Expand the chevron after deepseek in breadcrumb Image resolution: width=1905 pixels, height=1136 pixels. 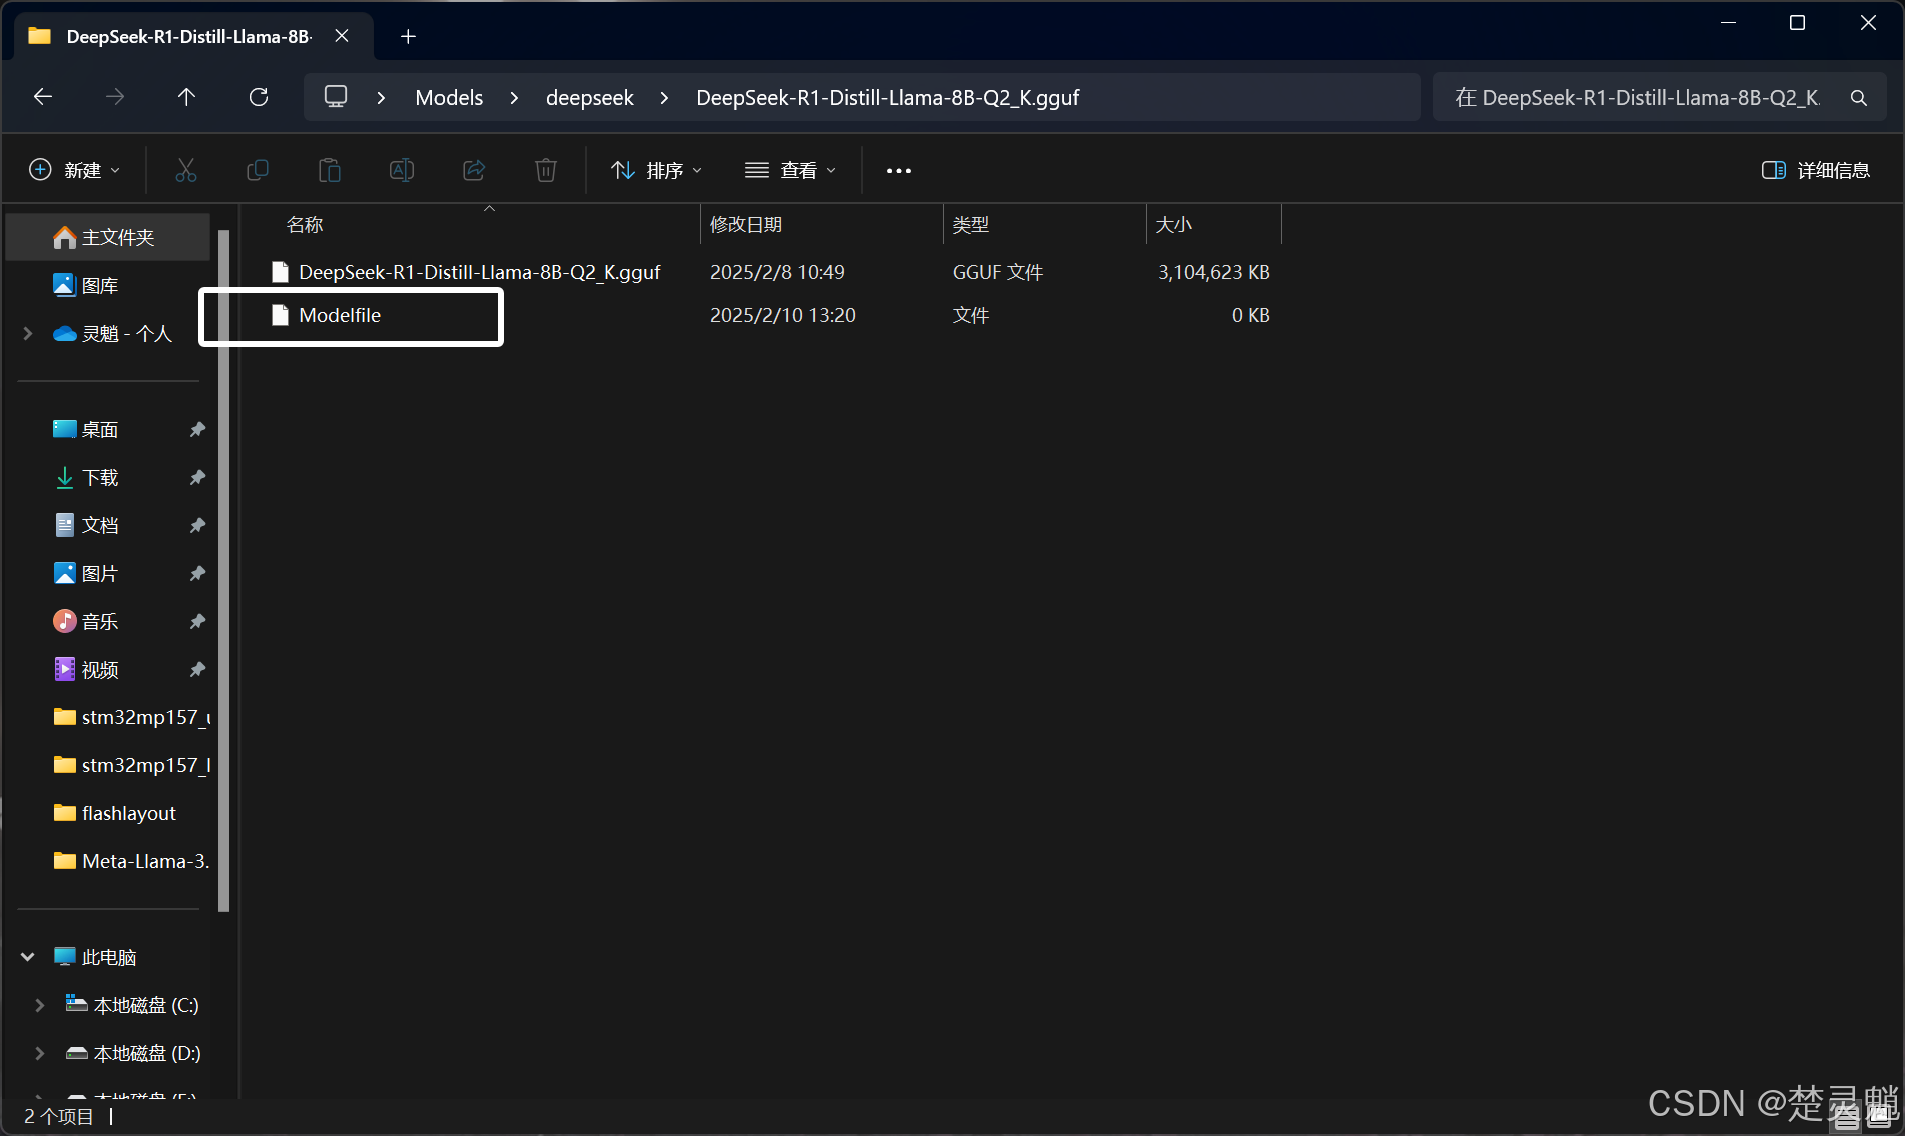click(664, 98)
